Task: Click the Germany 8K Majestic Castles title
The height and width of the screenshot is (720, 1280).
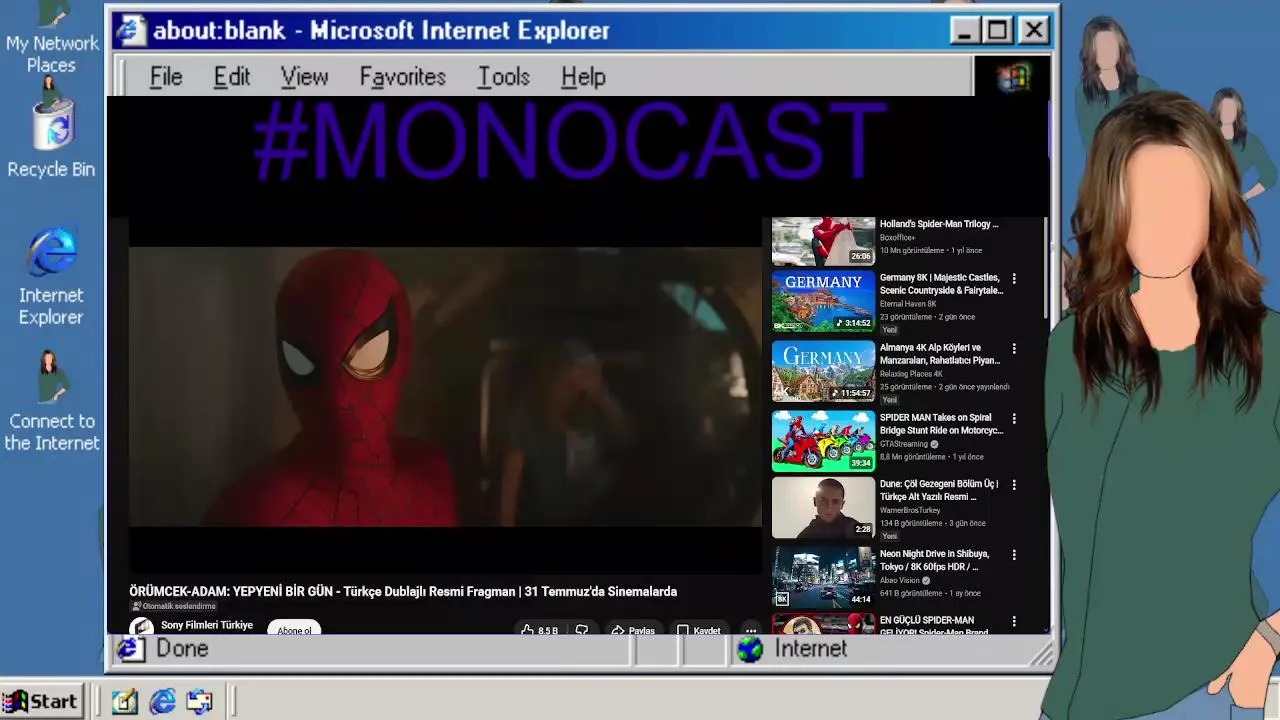Action: tap(941, 284)
